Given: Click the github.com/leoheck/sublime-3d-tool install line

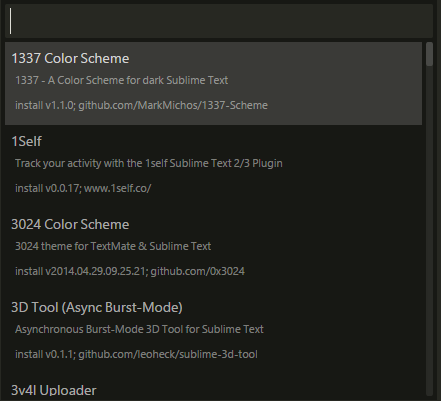Looking at the screenshot, I should tap(136, 354).
